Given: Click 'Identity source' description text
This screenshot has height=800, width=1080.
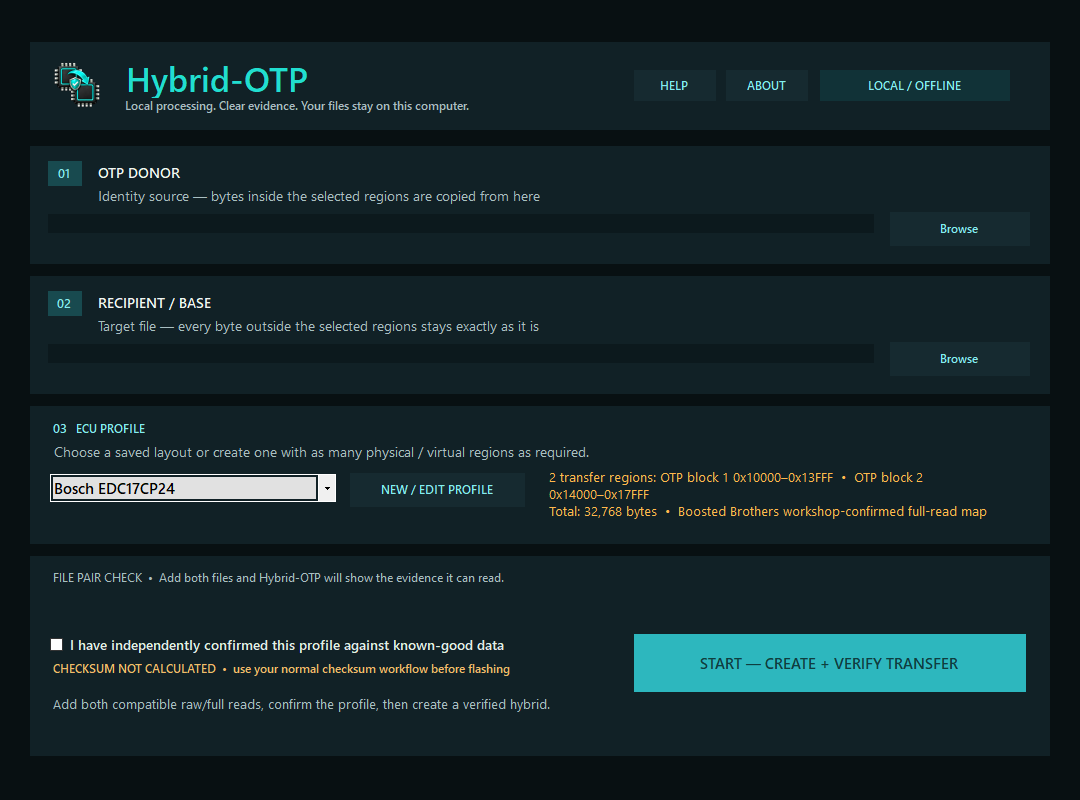Looking at the screenshot, I should coord(319,196).
